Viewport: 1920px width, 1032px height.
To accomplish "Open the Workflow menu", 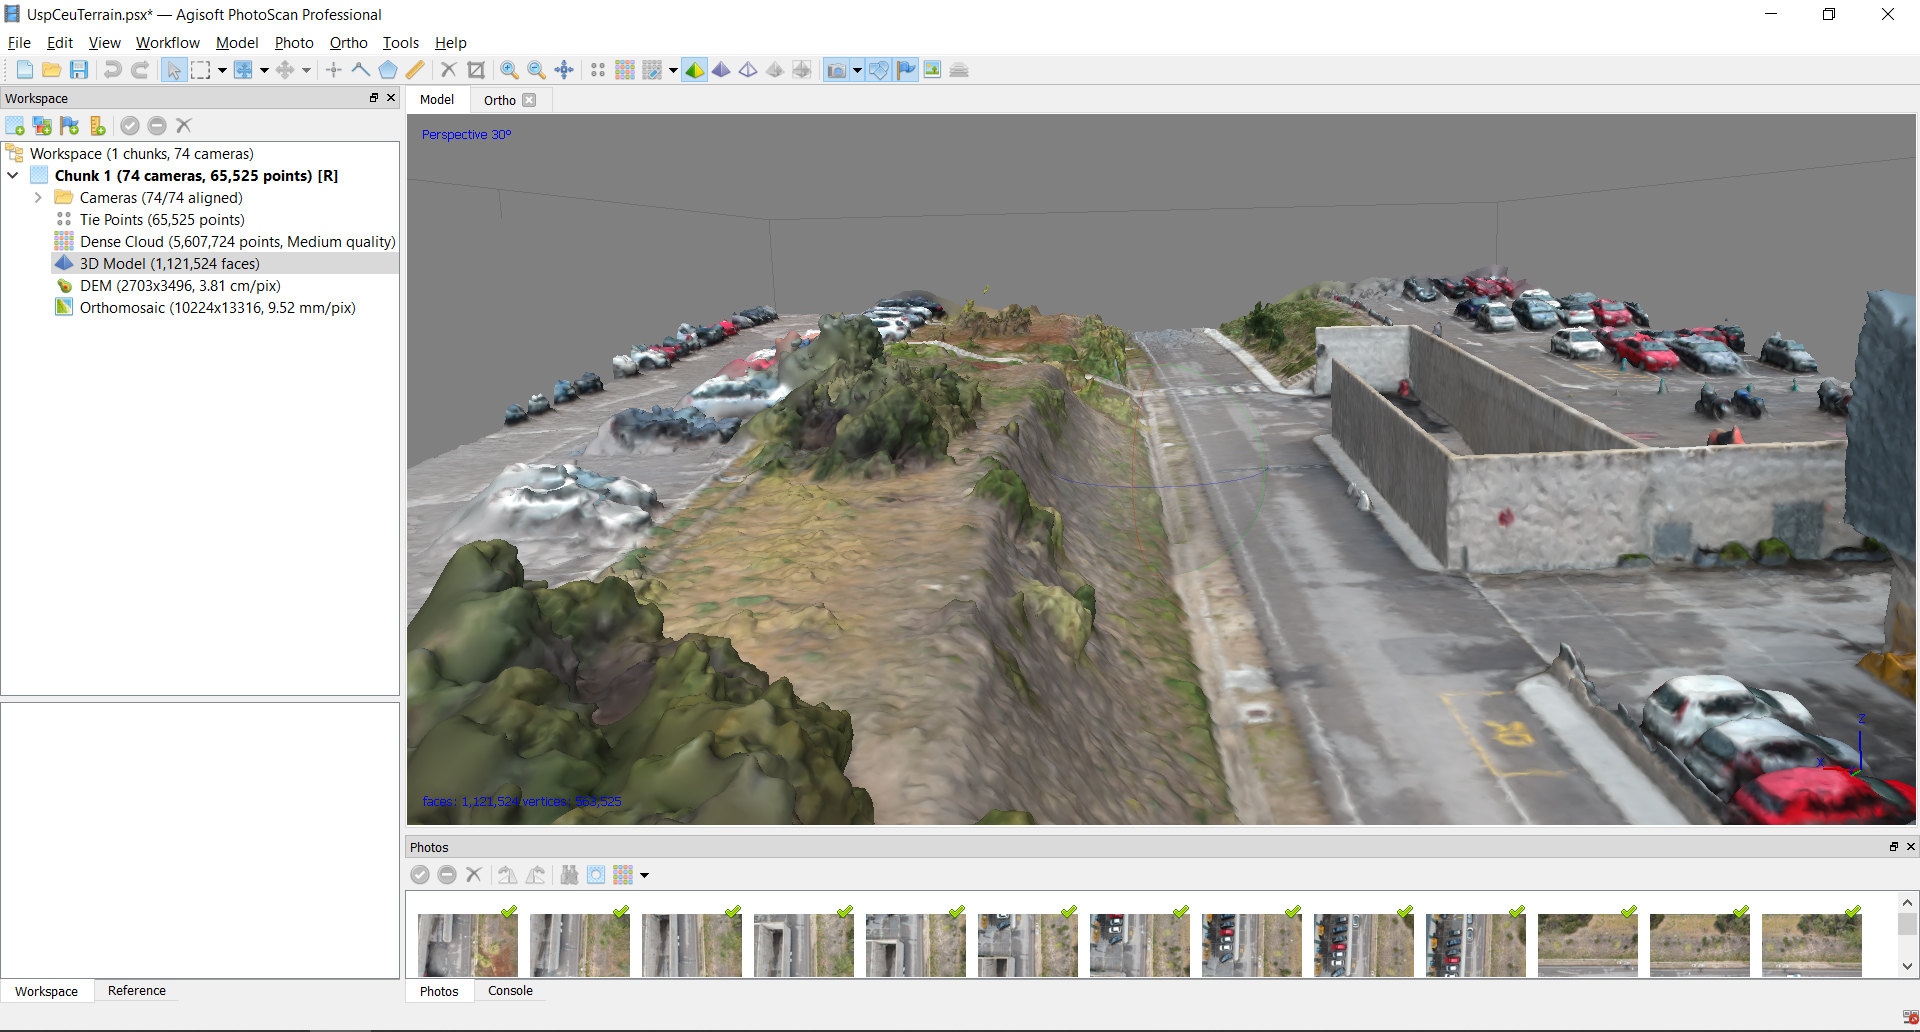I will [167, 43].
